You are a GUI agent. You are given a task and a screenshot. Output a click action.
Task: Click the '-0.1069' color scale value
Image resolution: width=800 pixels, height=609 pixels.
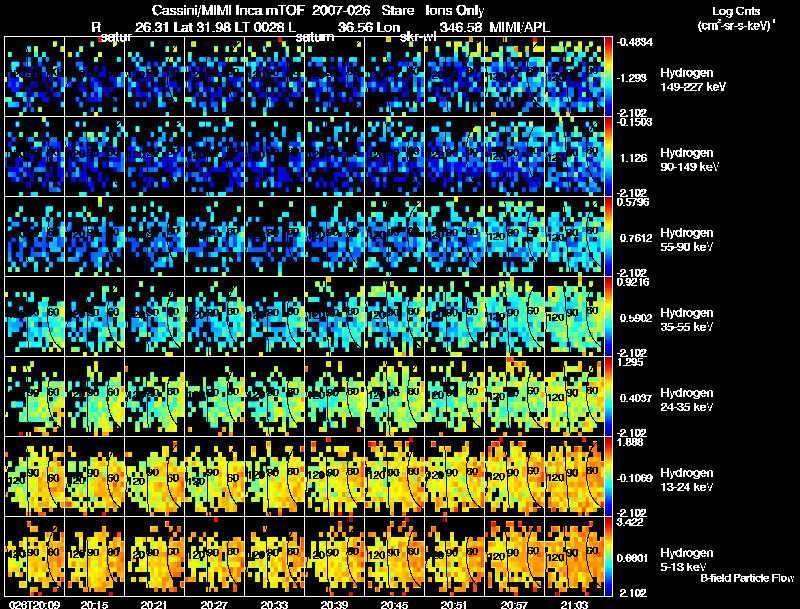635,478
